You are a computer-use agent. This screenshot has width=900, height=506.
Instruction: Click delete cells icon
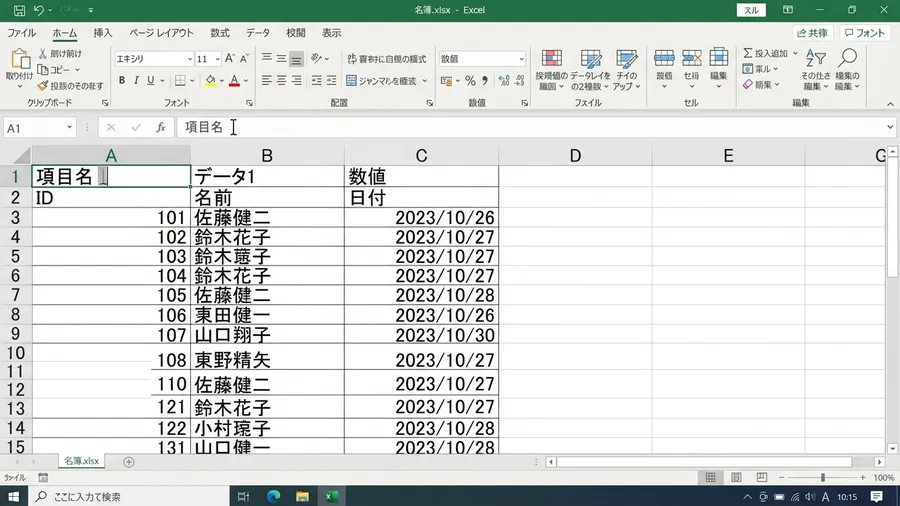click(x=692, y=58)
